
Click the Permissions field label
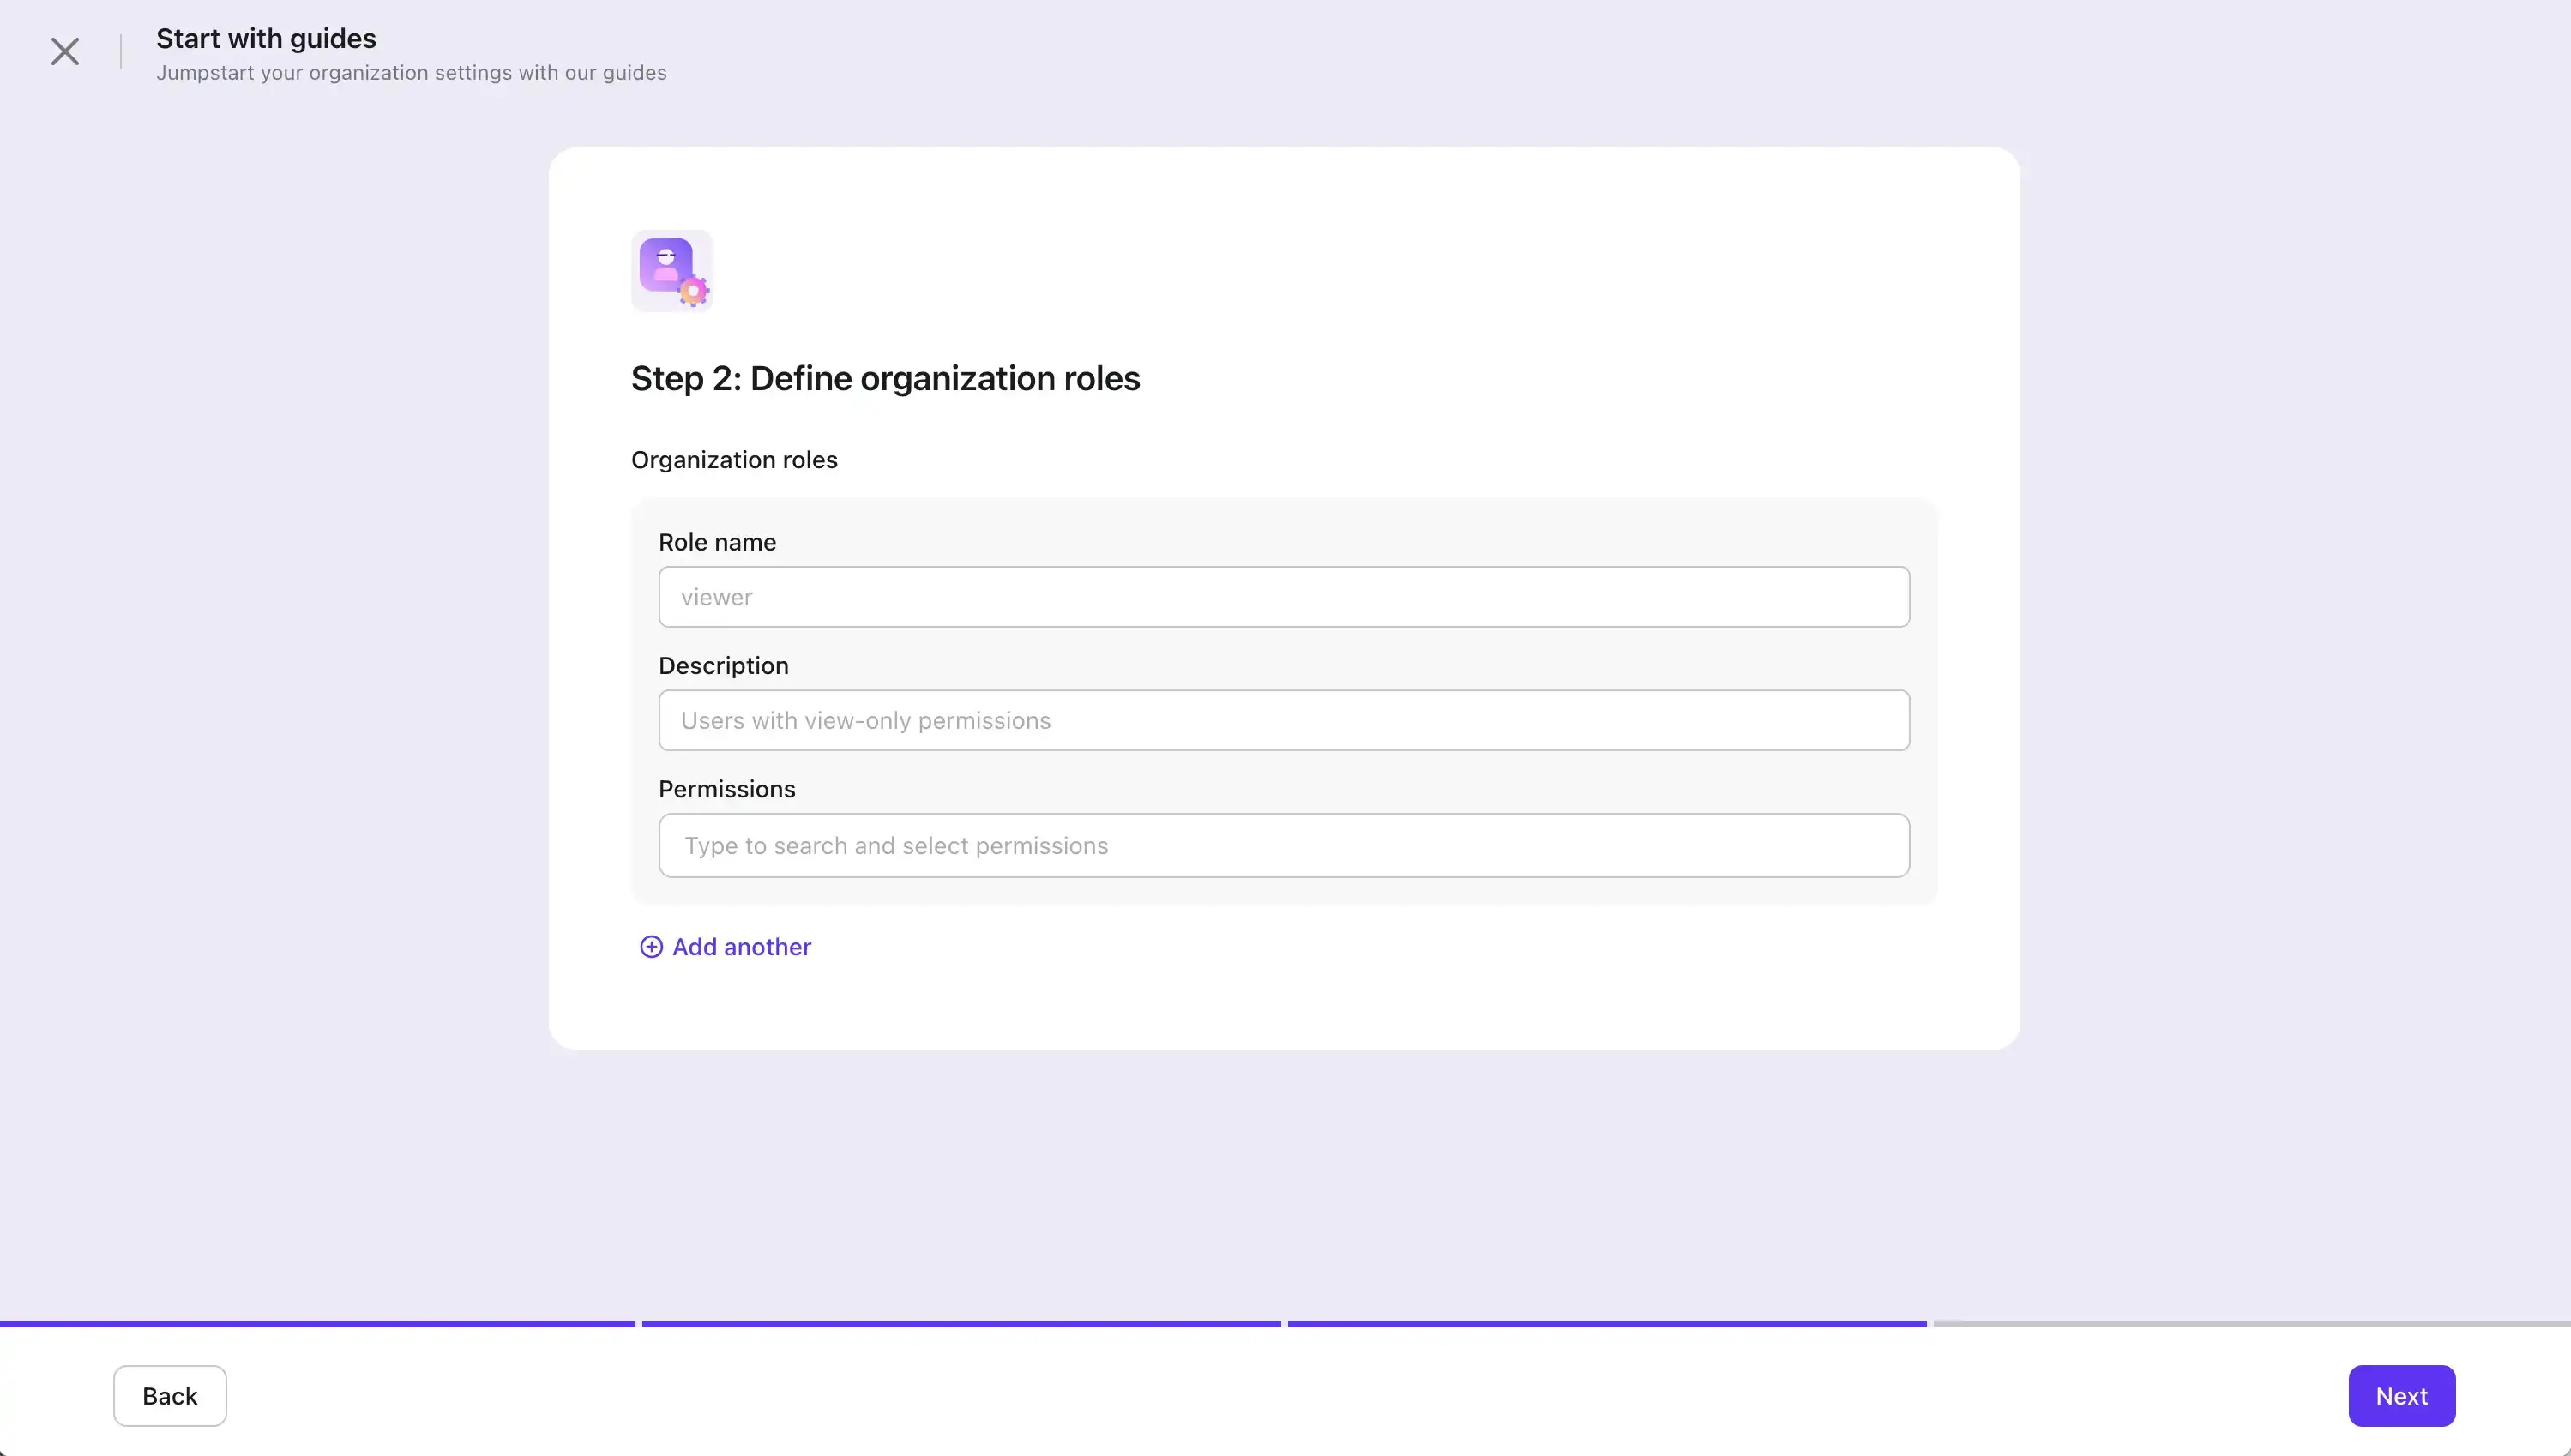[x=726, y=789]
